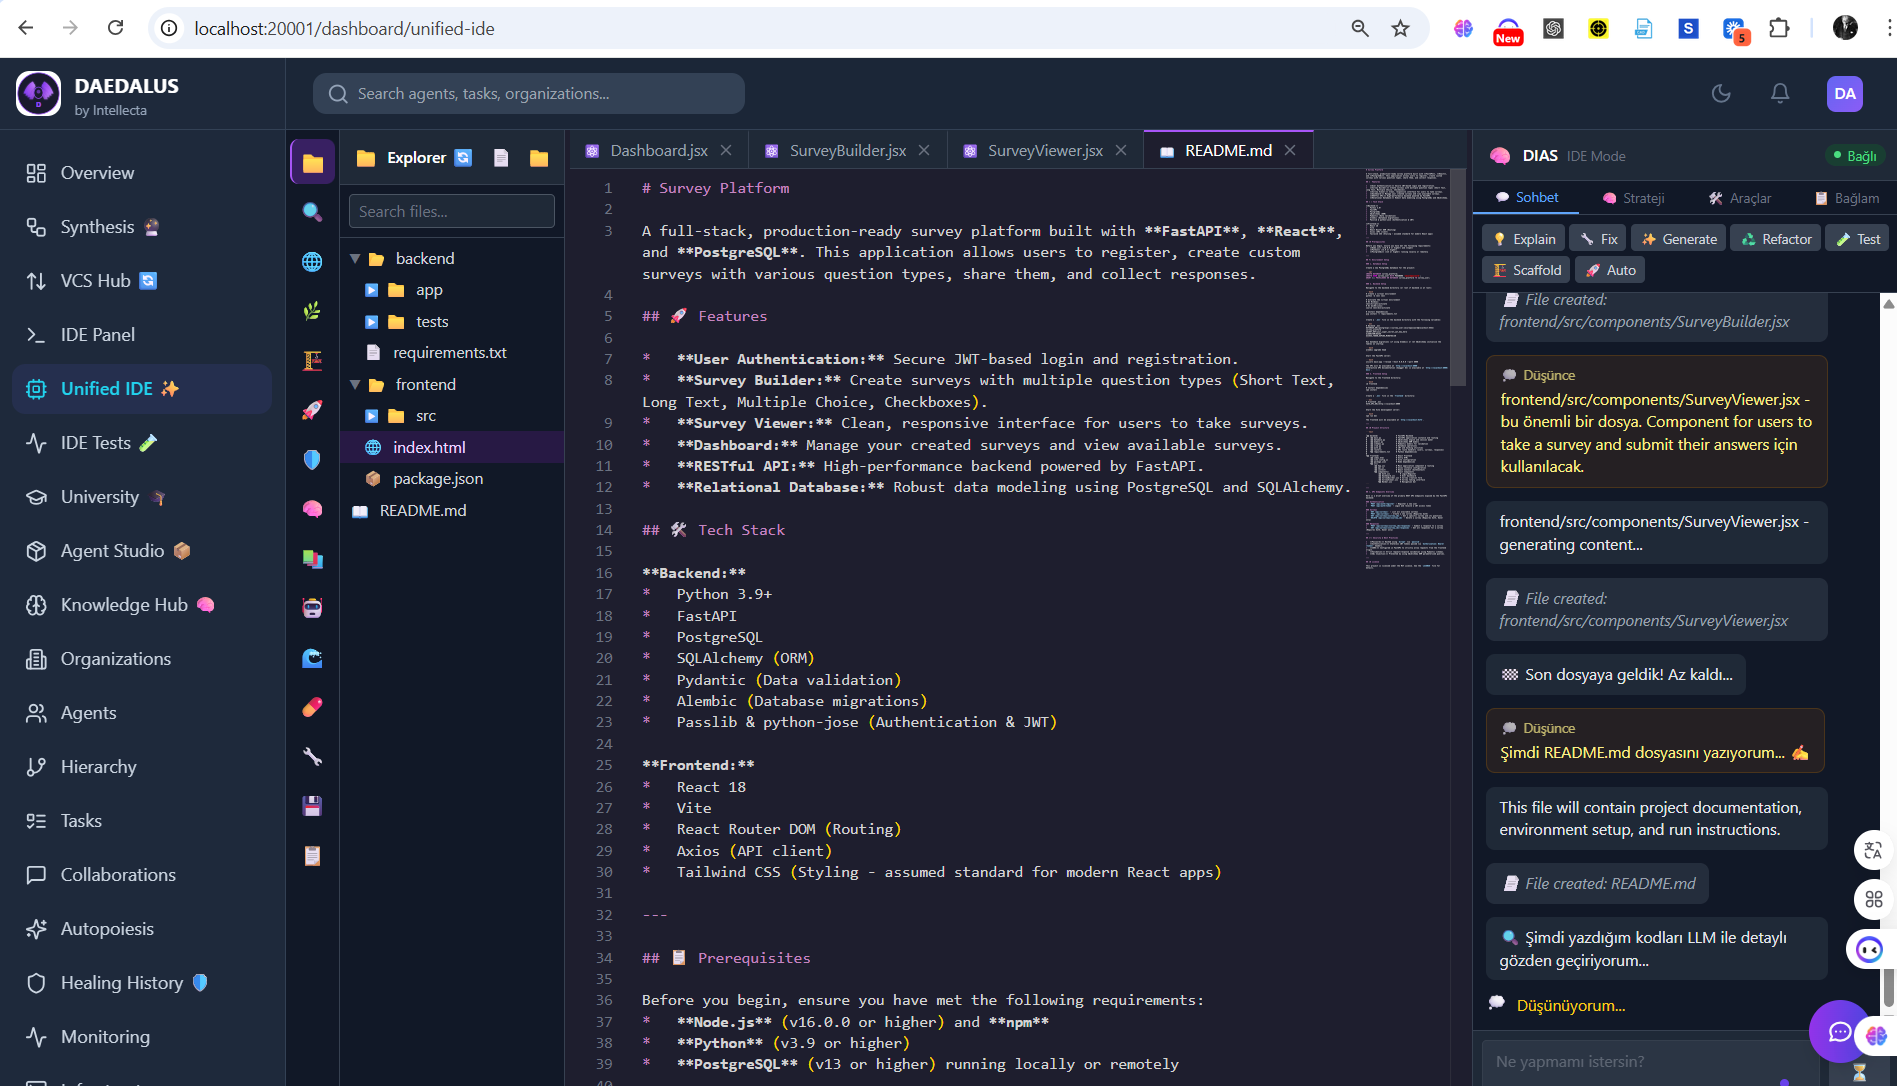Click the floppy disk save icon
Viewport: 1897px width, 1086px height.
312,806
